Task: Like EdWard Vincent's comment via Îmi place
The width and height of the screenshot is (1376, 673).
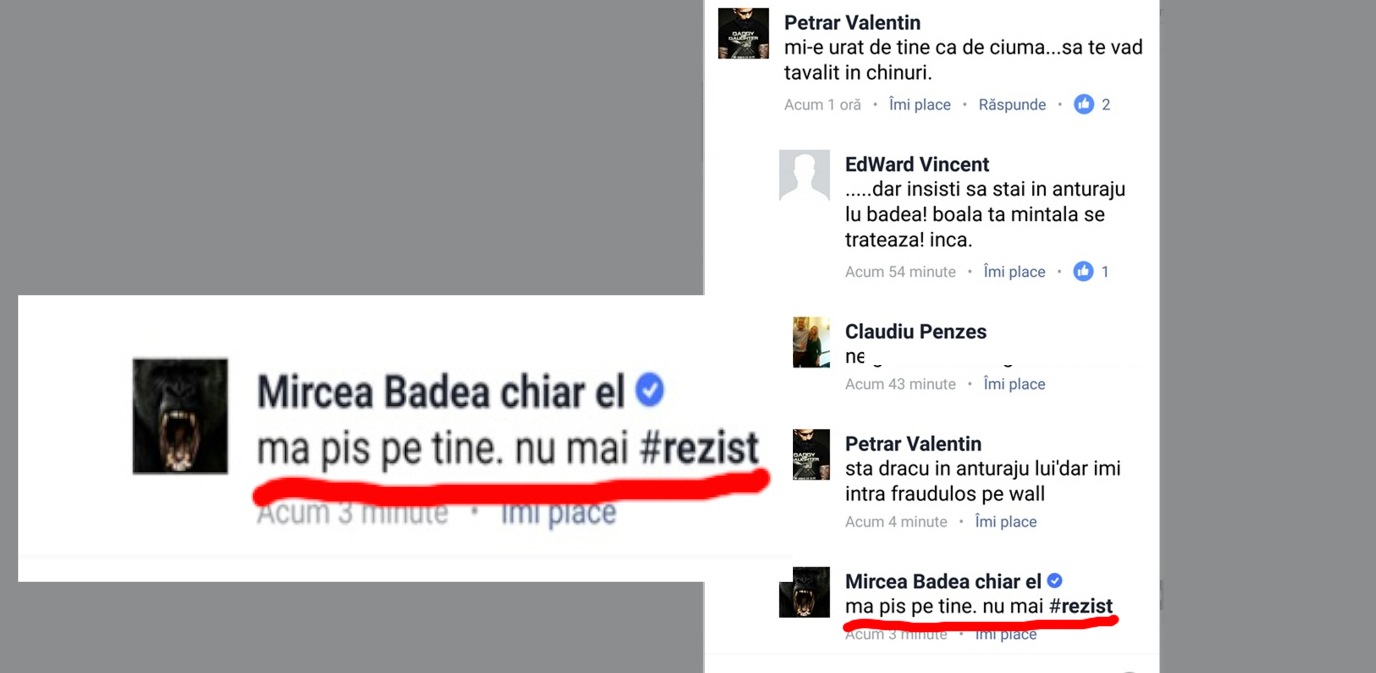Action: (x=1014, y=271)
